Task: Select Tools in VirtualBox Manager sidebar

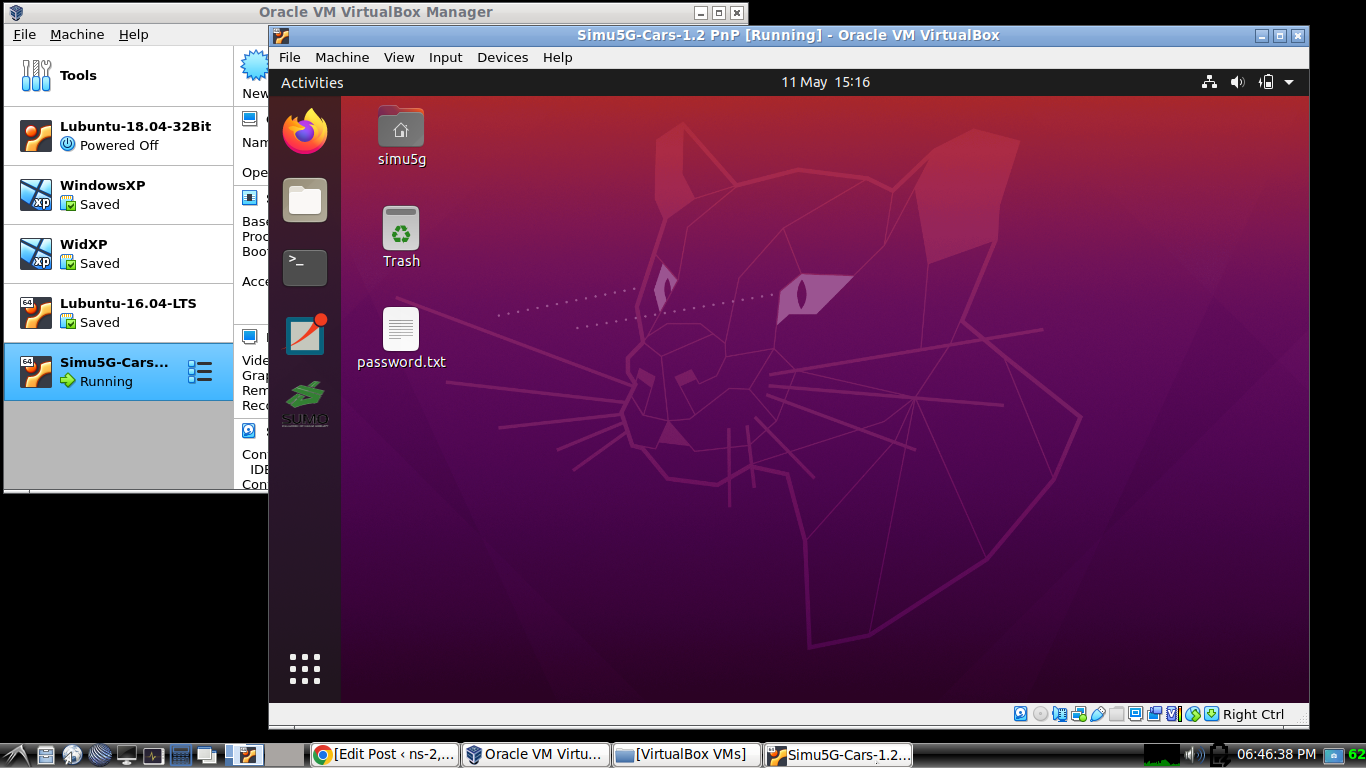Action: pos(118,76)
